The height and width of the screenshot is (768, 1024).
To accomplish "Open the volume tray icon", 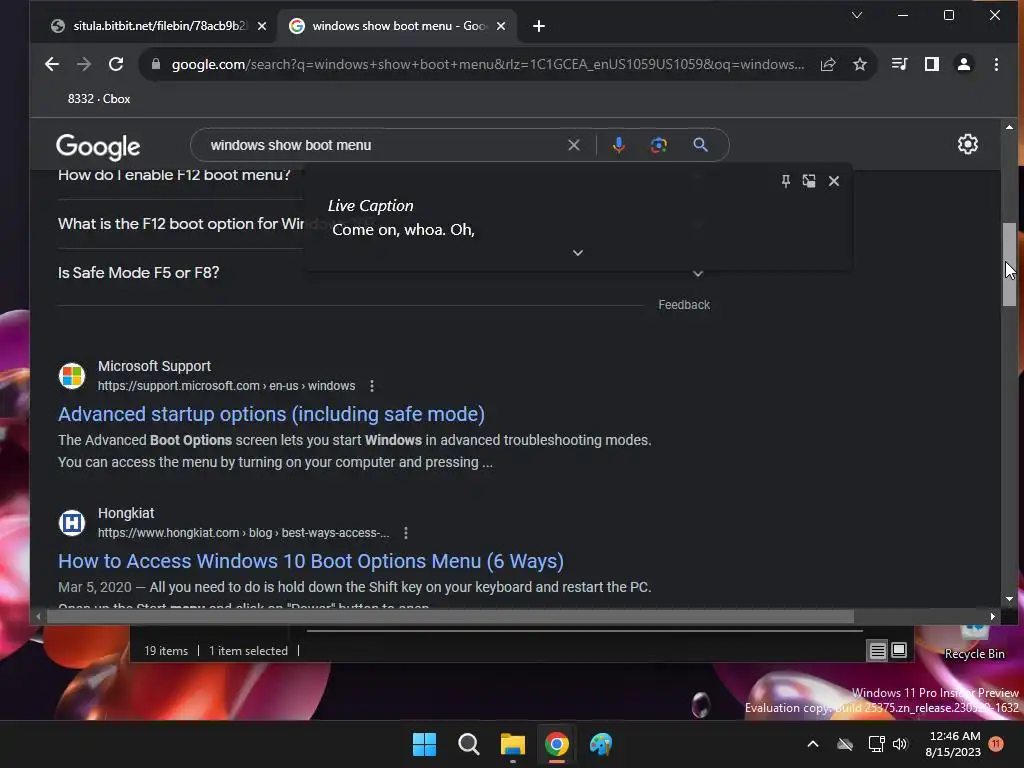I will (x=901, y=744).
